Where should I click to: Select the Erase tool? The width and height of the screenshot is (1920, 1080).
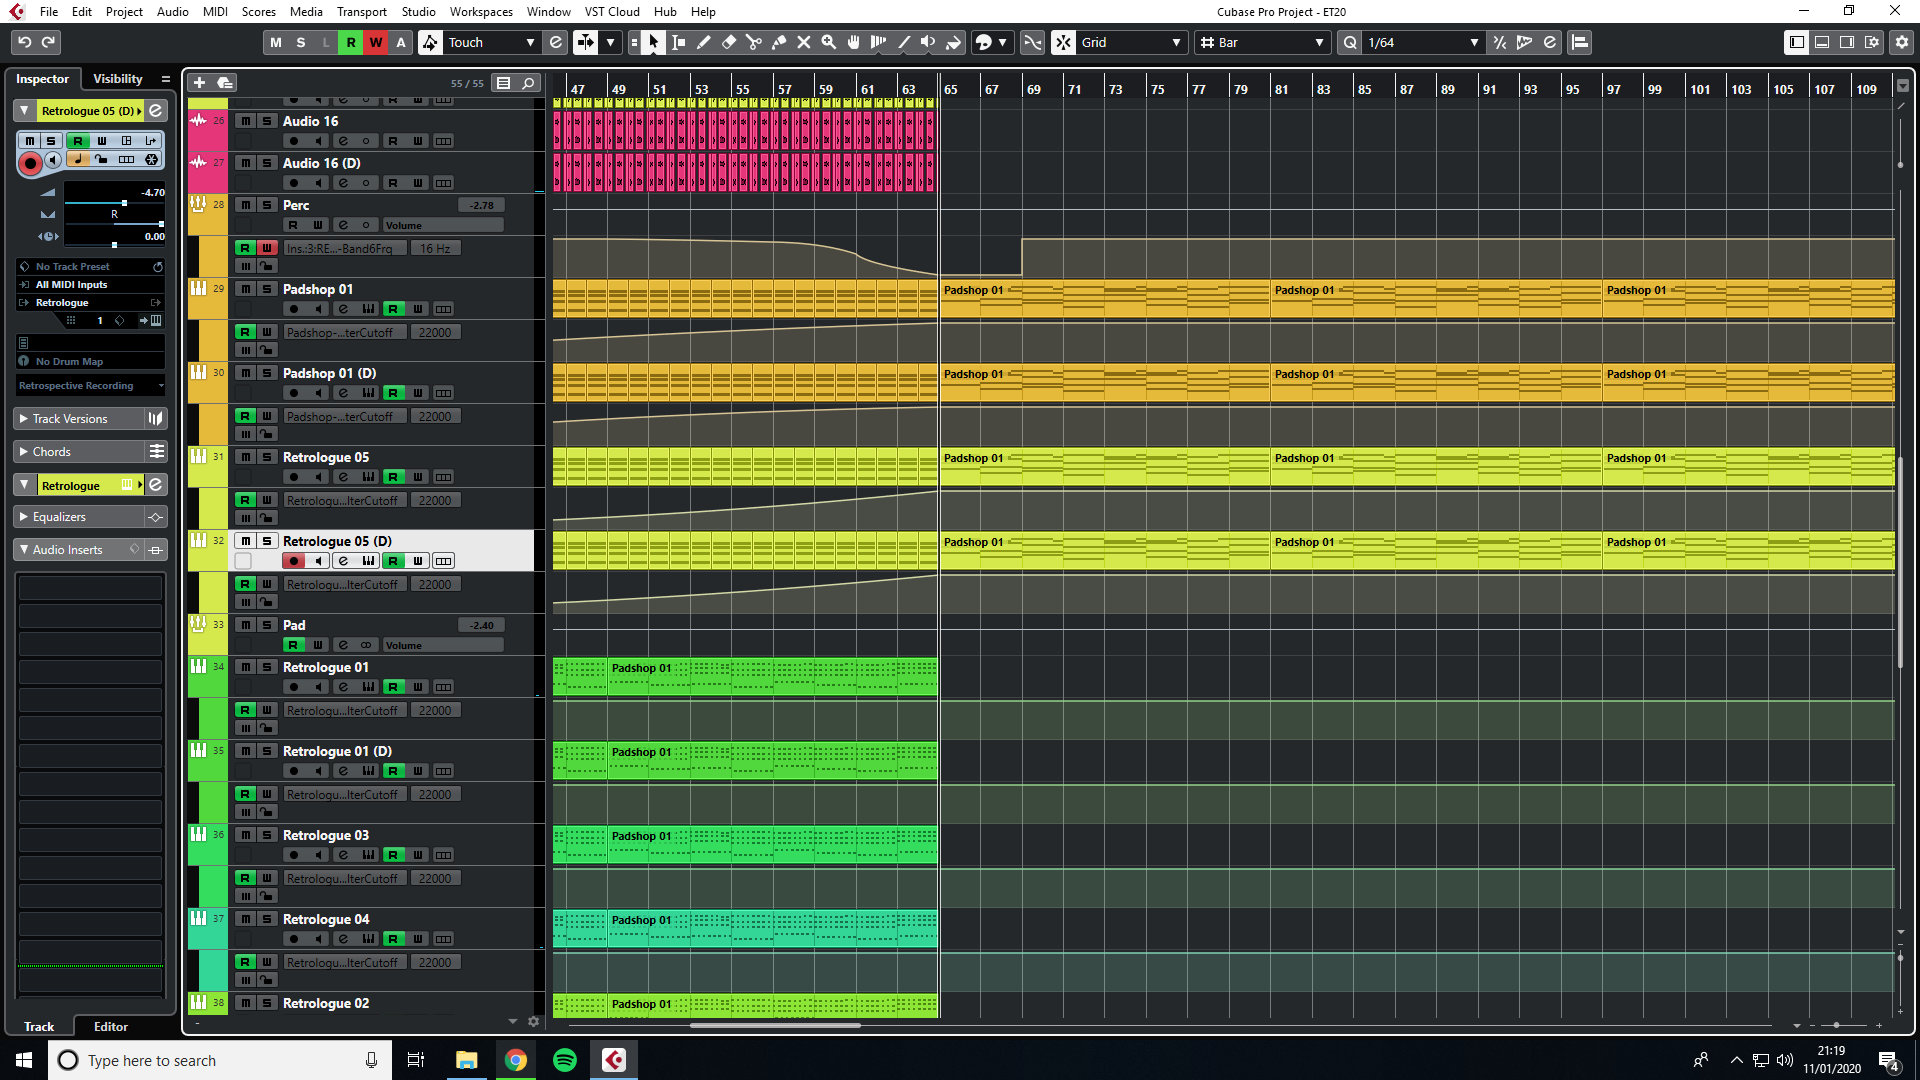729,42
